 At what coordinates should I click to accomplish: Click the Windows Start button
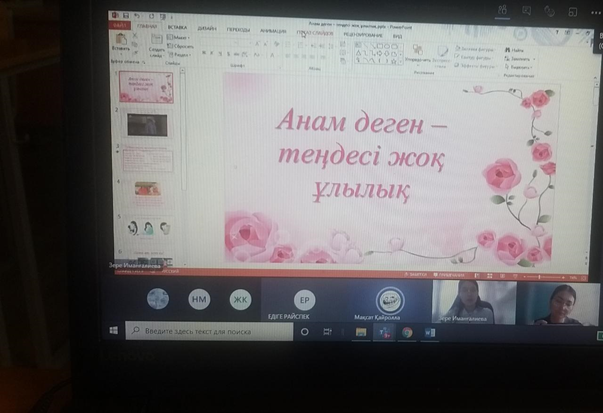click(x=114, y=330)
